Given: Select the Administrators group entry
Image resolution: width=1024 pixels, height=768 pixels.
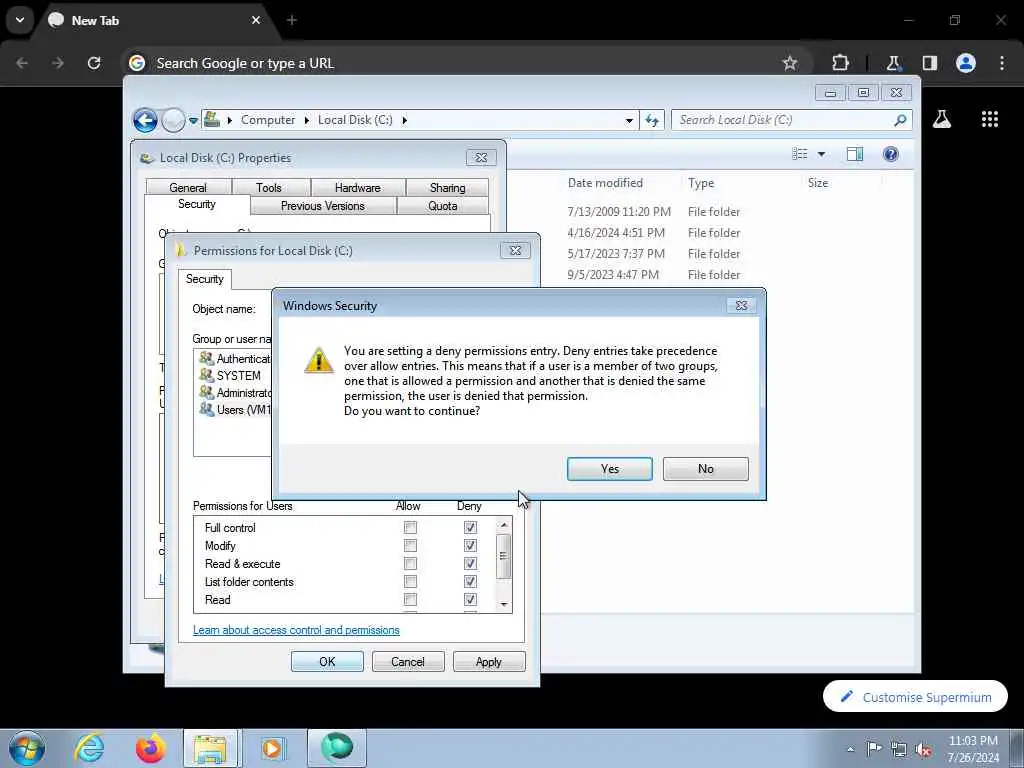Looking at the screenshot, I should click(235, 392).
